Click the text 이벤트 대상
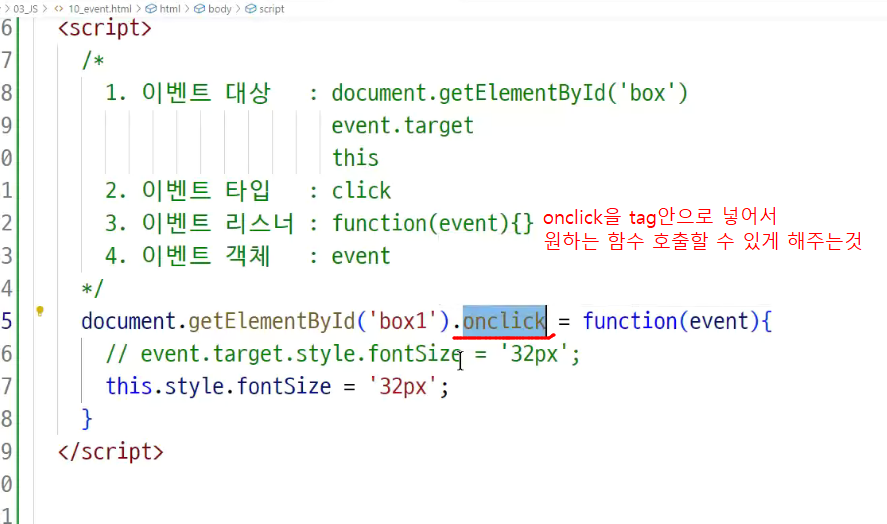887x524 pixels. (206, 93)
